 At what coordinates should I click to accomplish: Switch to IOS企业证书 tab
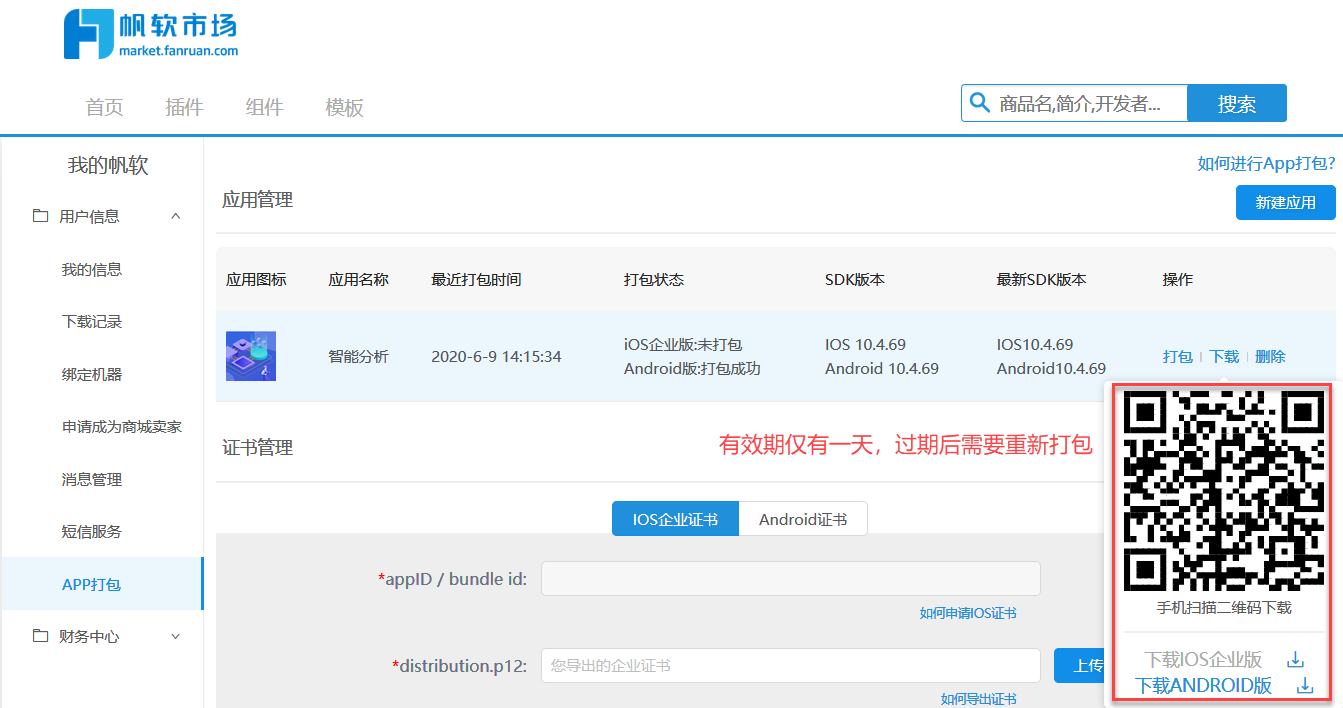(675, 519)
